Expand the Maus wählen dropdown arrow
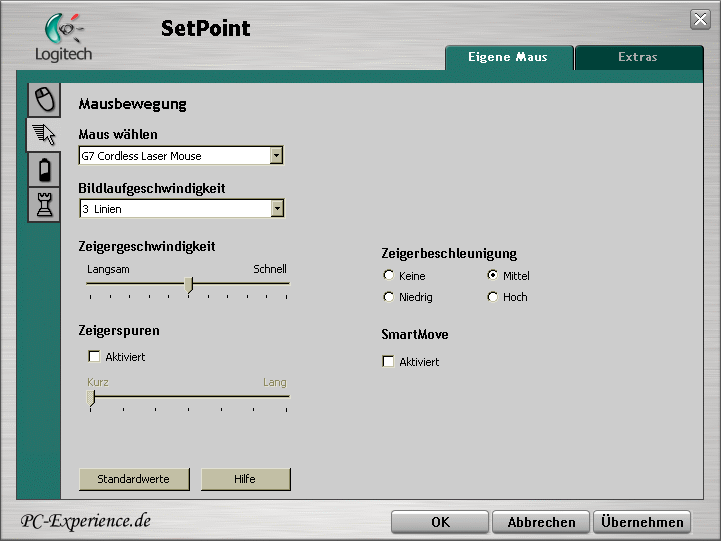This screenshot has height=541, width=721. pyautogui.click(x=276, y=155)
